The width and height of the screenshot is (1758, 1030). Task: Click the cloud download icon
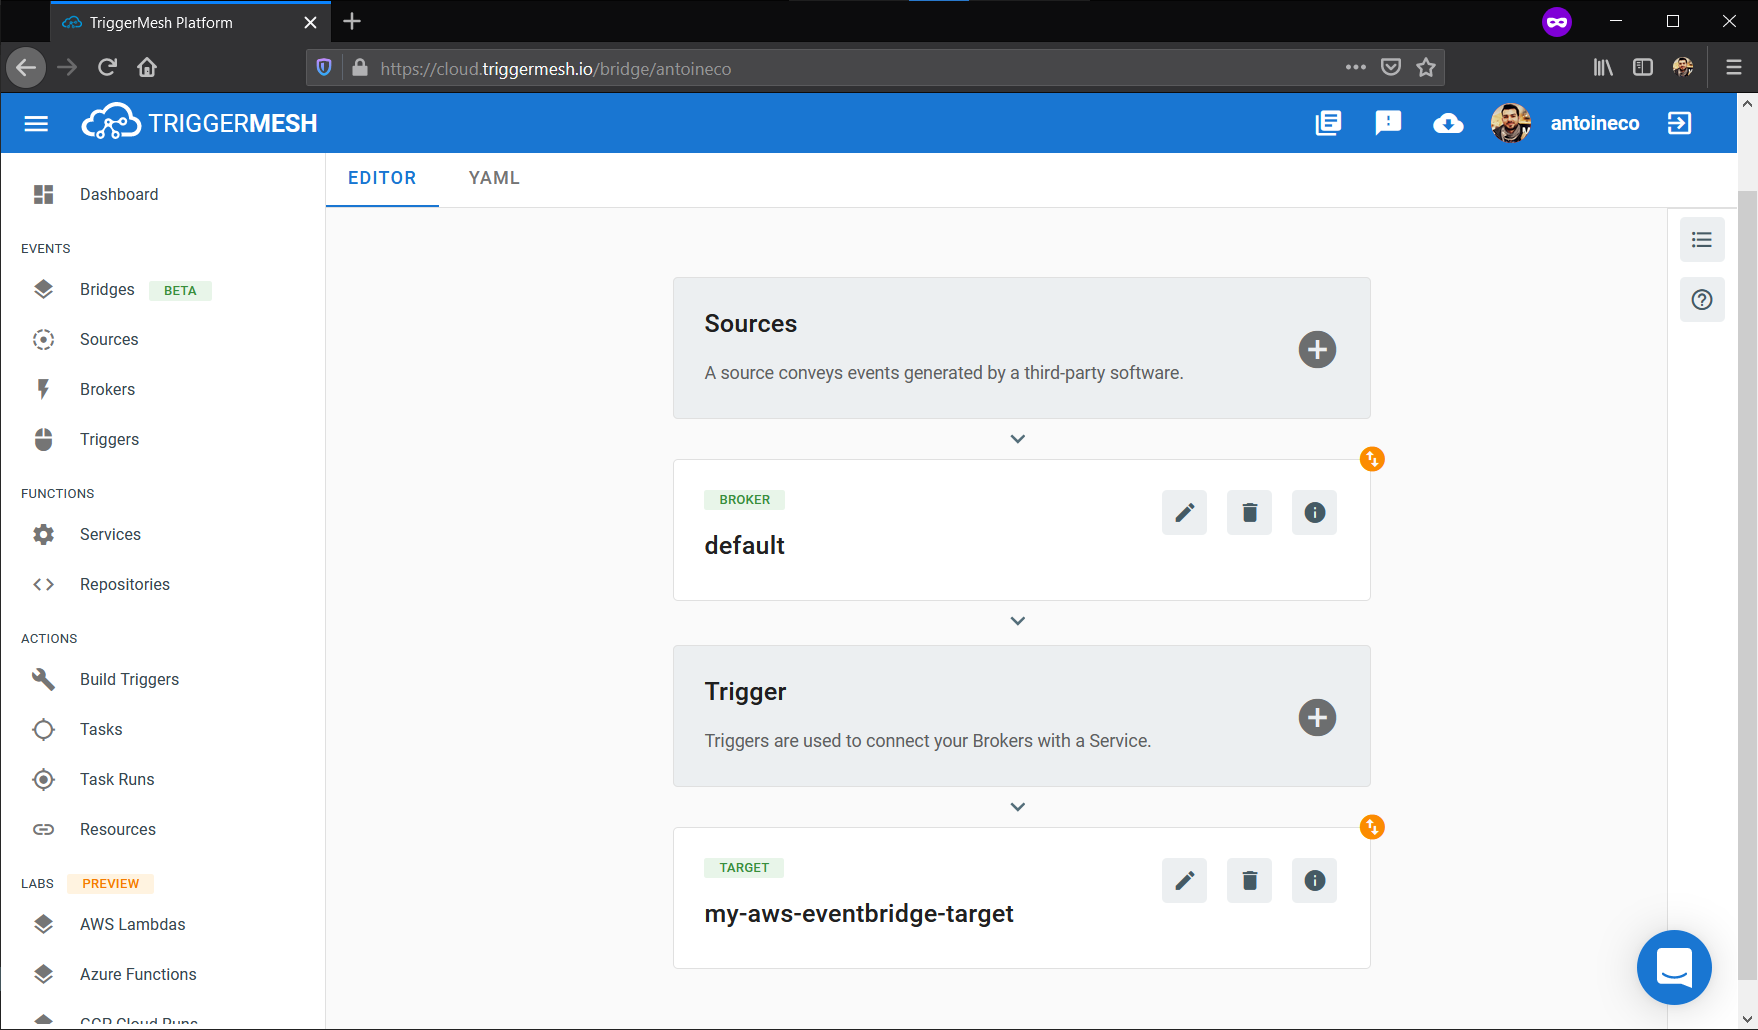click(1448, 123)
